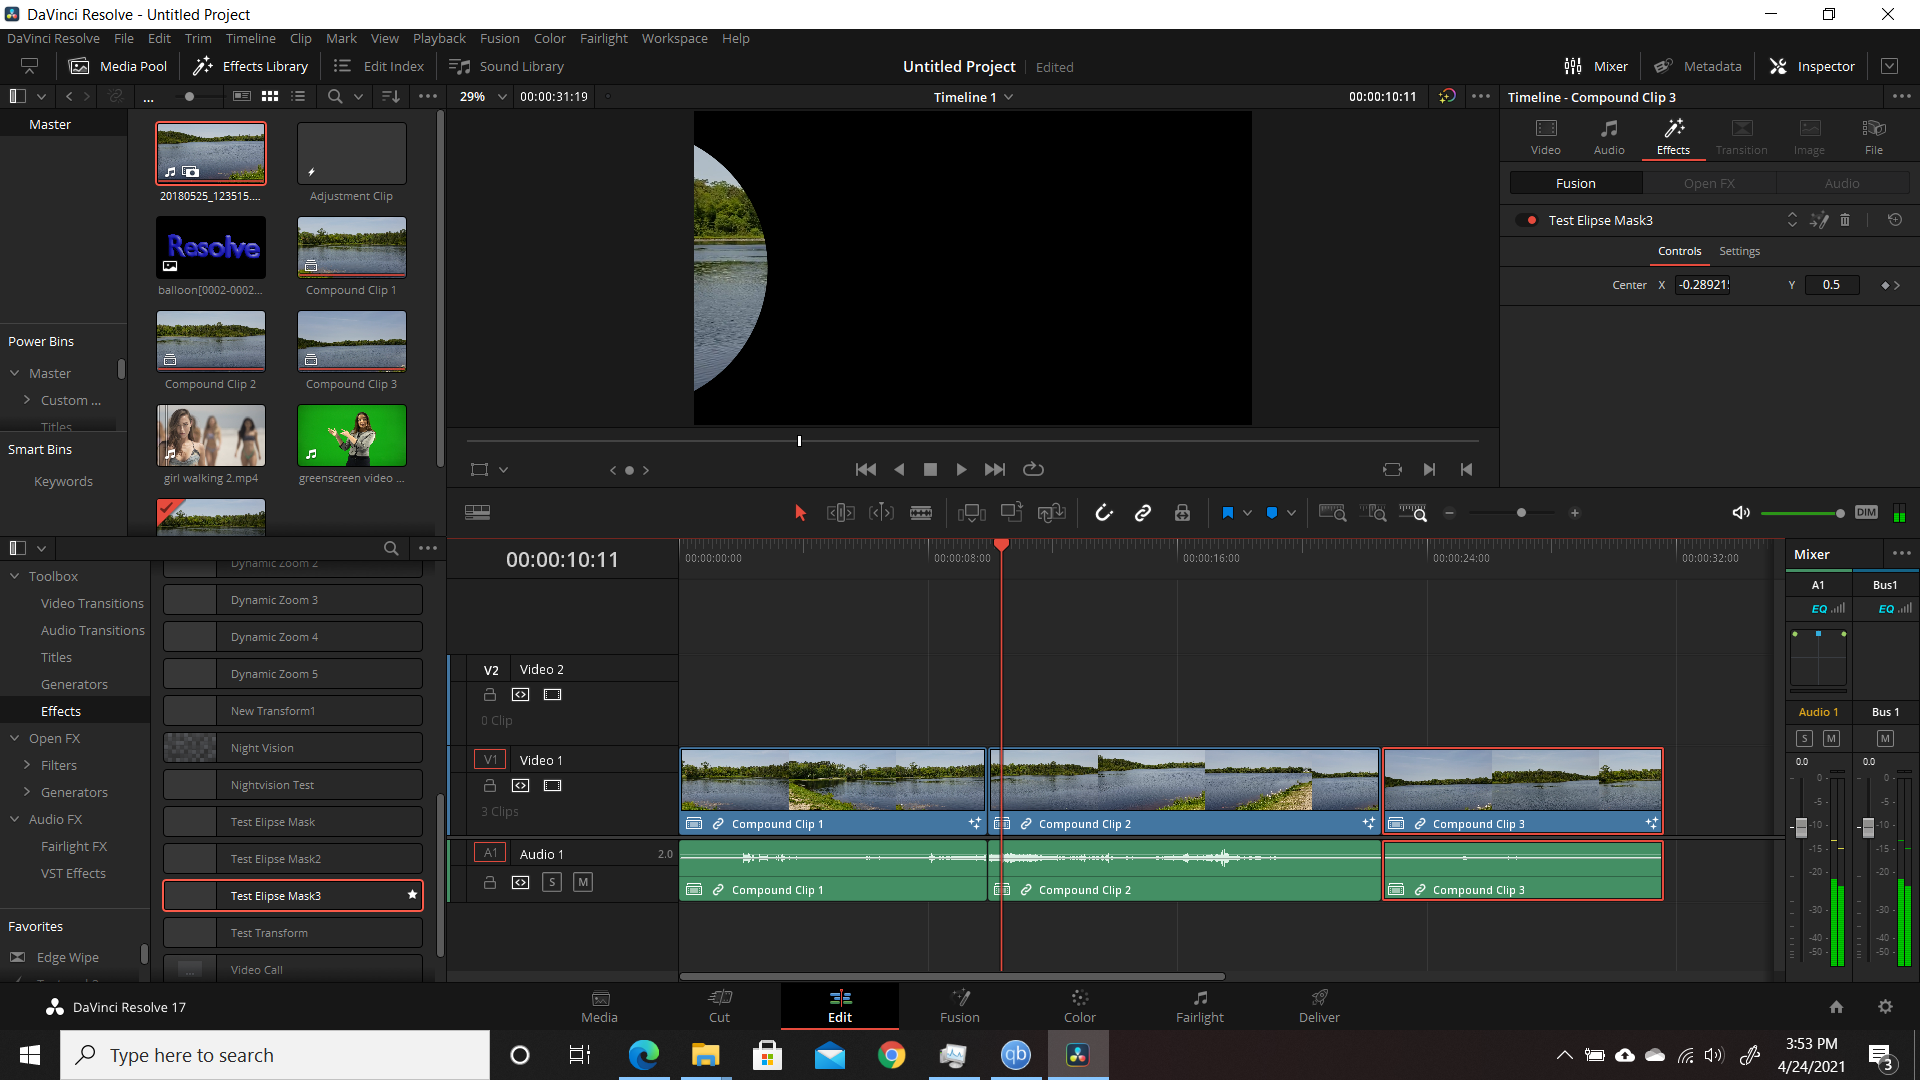Image resolution: width=1920 pixels, height=1080 pixels.
Task: Select the arrow Selection Mode tool
Action: (800, 513)
